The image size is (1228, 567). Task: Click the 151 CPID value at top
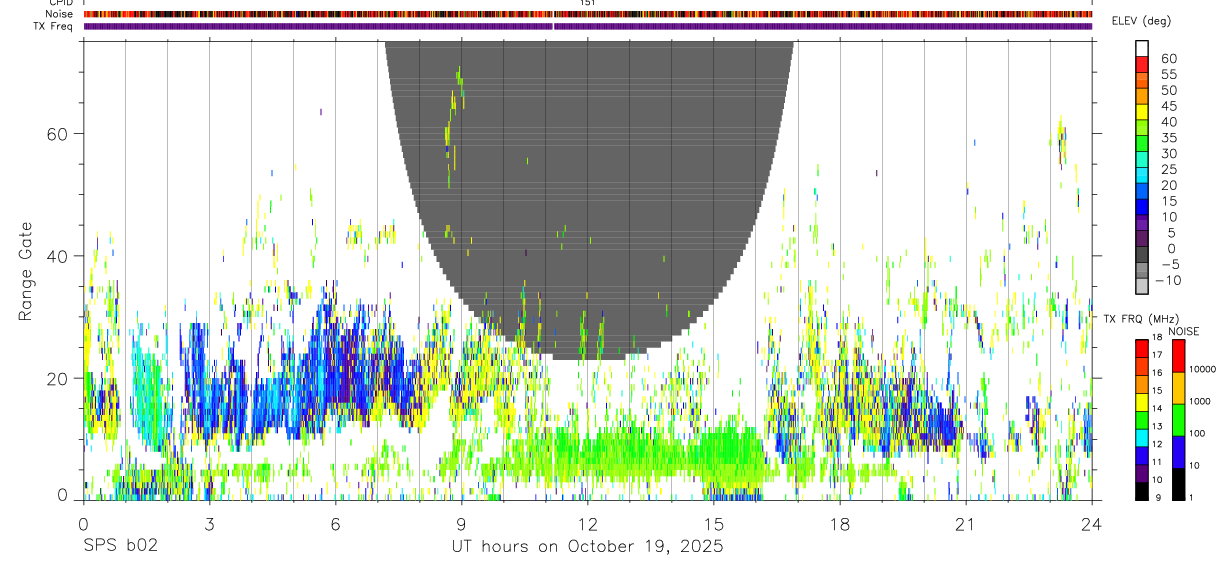(x=588, y=3)
